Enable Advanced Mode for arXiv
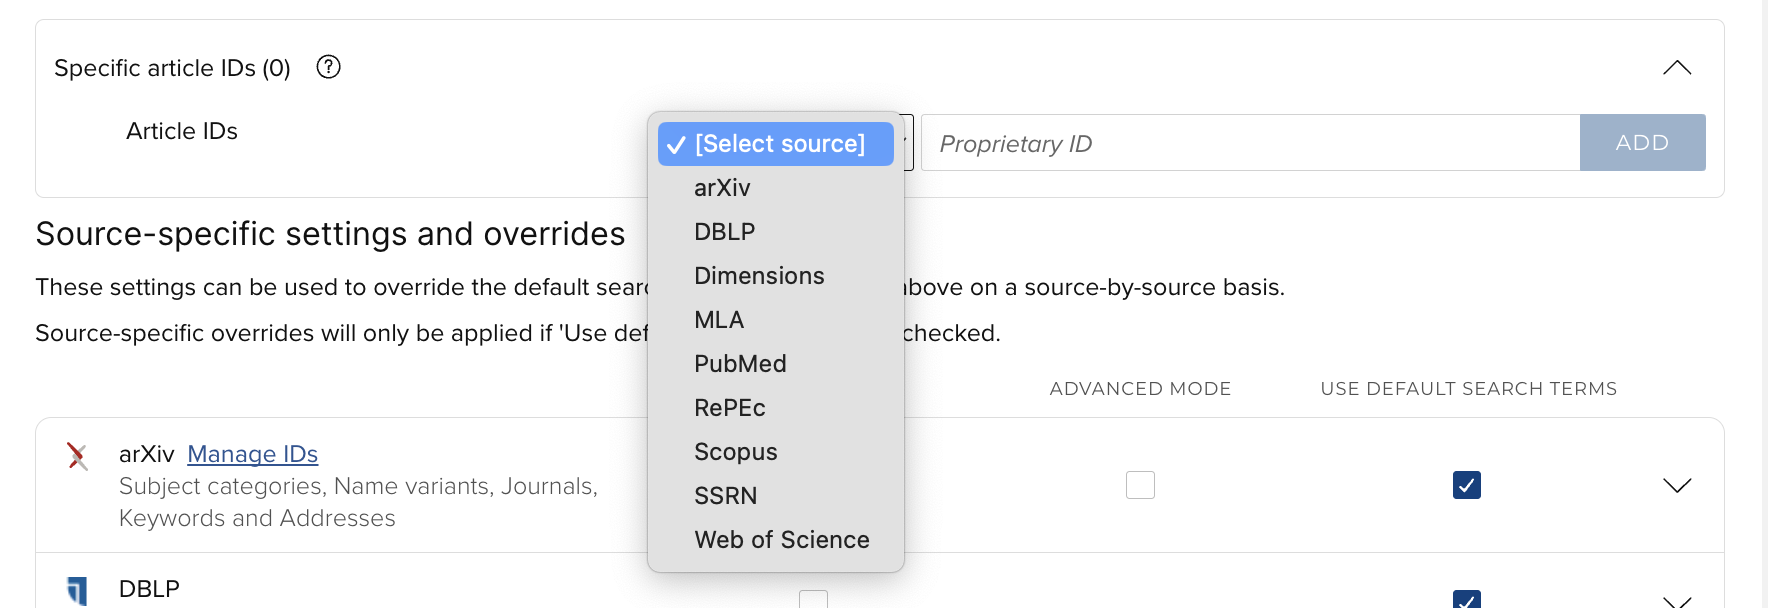The height and width of the screenshot is (608, 1768). [1140, 485]
